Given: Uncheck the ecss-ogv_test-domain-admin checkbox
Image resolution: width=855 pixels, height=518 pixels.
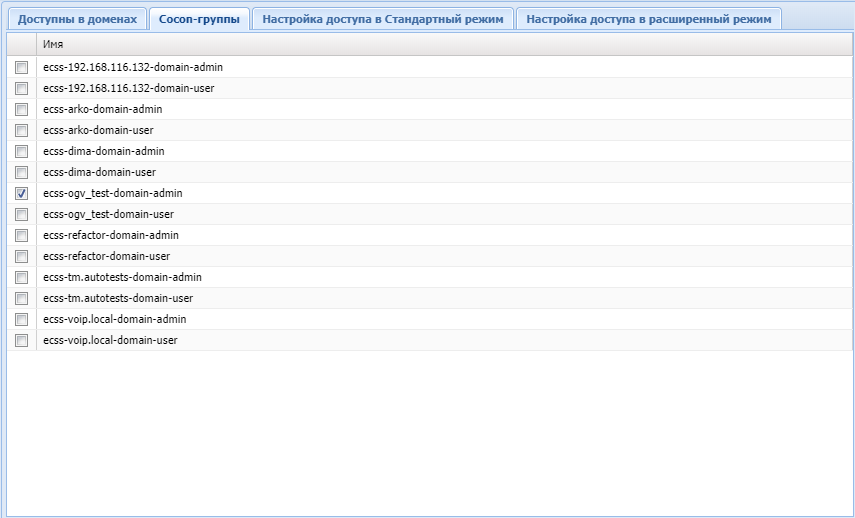Looking at the screenshot, I should 21,193.
